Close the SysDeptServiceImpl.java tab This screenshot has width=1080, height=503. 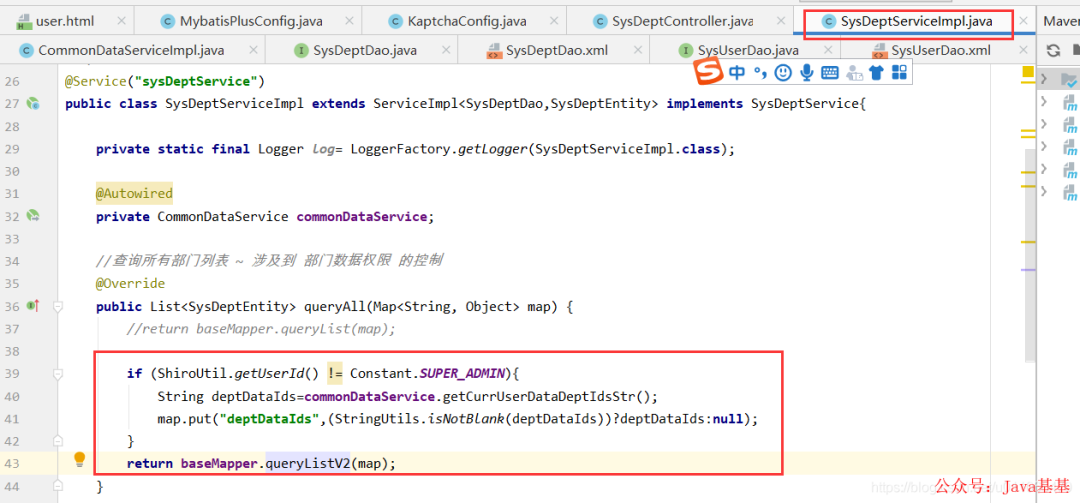click(x=1024, y=21)
